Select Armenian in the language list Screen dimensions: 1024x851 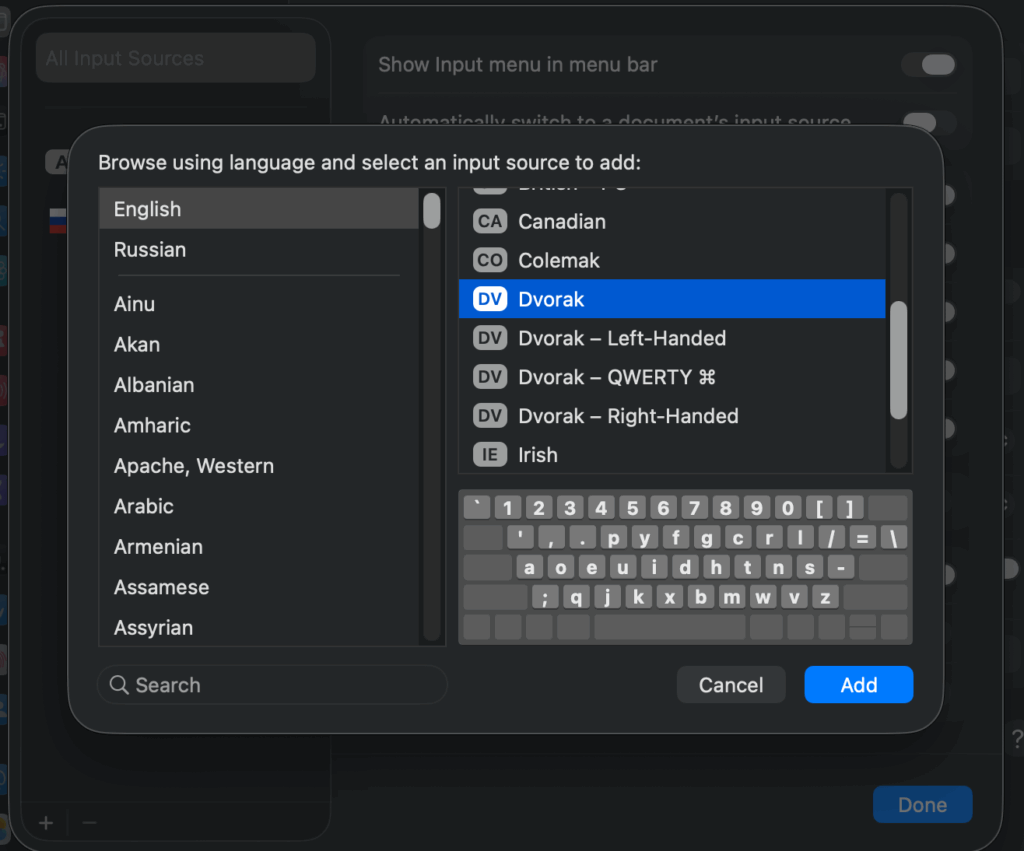point(158,547)
